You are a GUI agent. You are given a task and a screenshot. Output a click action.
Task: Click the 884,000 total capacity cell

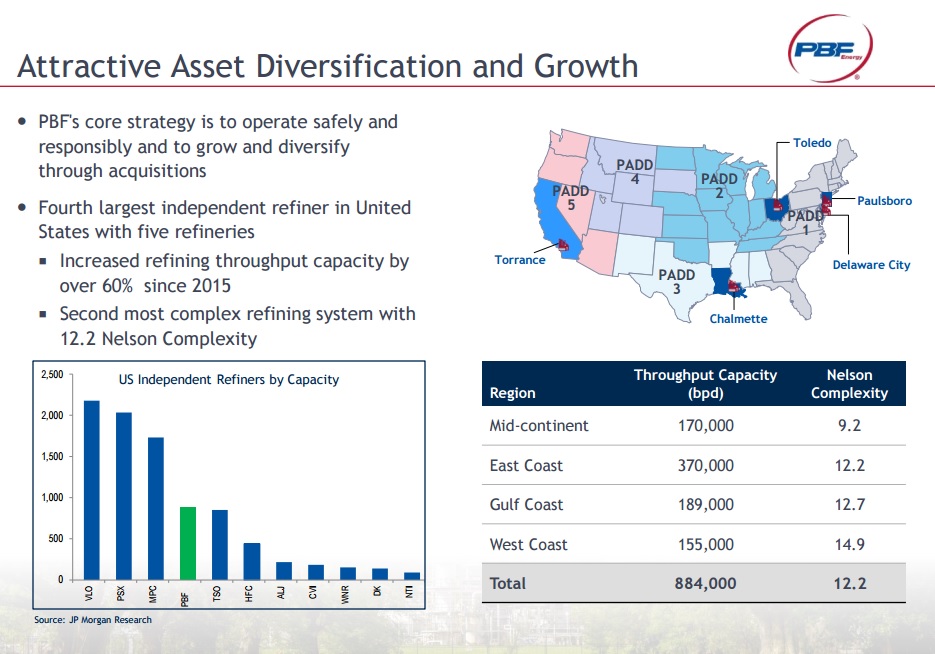[x=705, y=583]
